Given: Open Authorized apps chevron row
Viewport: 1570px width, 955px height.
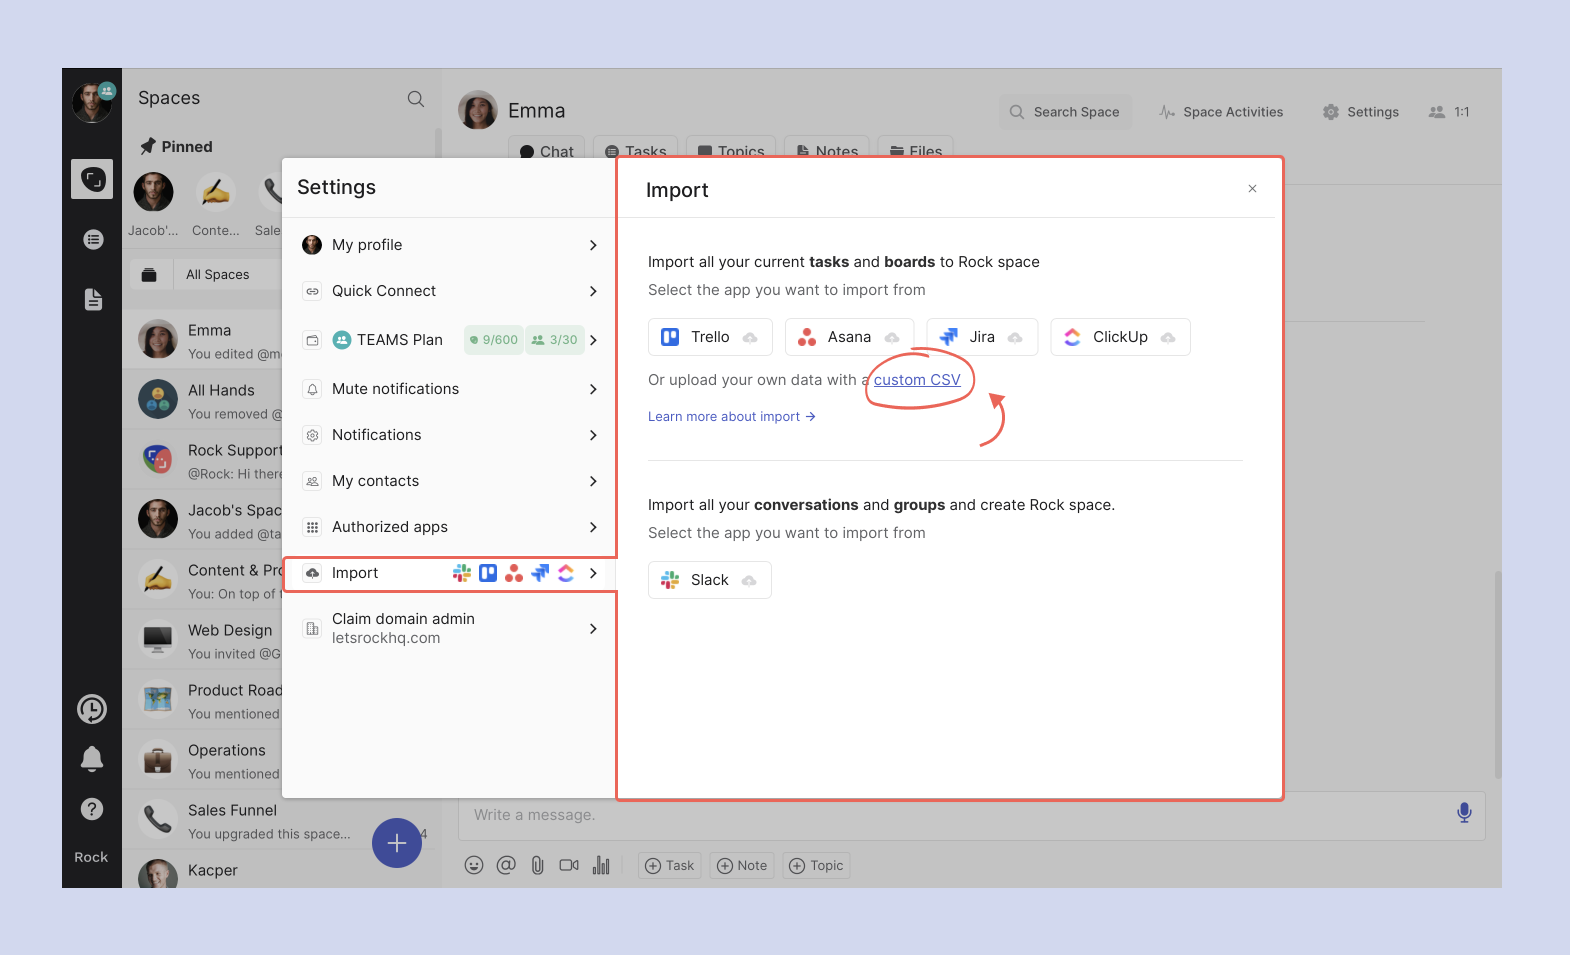Looking at the screenshot, I should pyautogui.click(x=449, y=527).
